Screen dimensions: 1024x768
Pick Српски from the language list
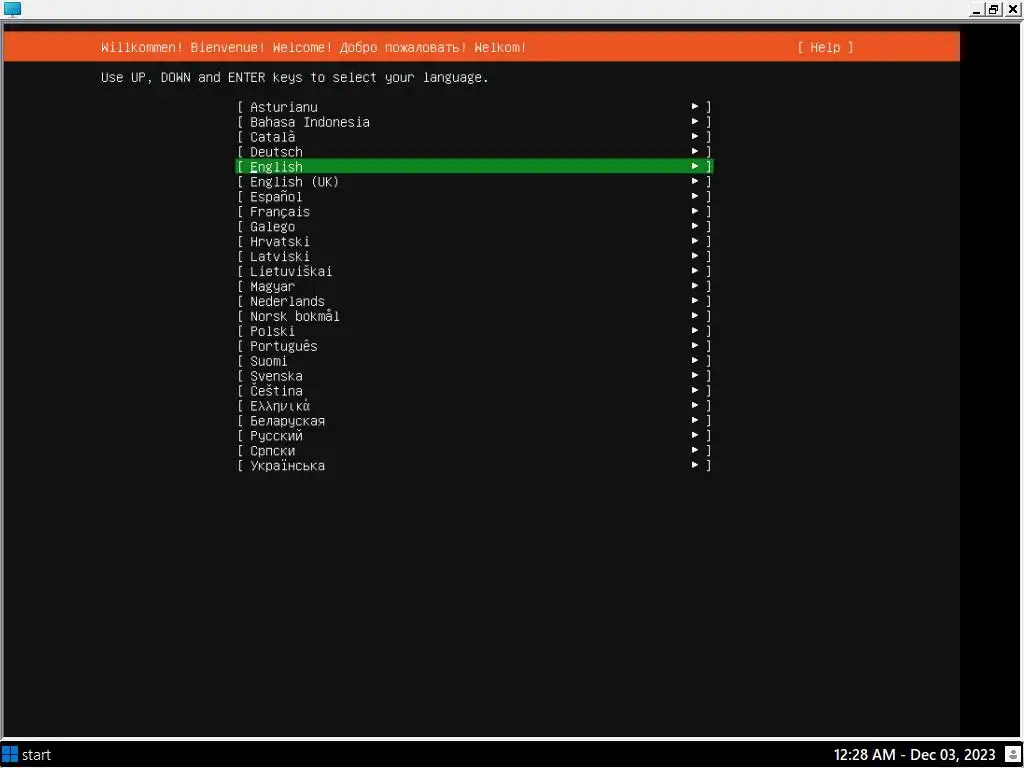pyautogui.click(x=474, y=451)
